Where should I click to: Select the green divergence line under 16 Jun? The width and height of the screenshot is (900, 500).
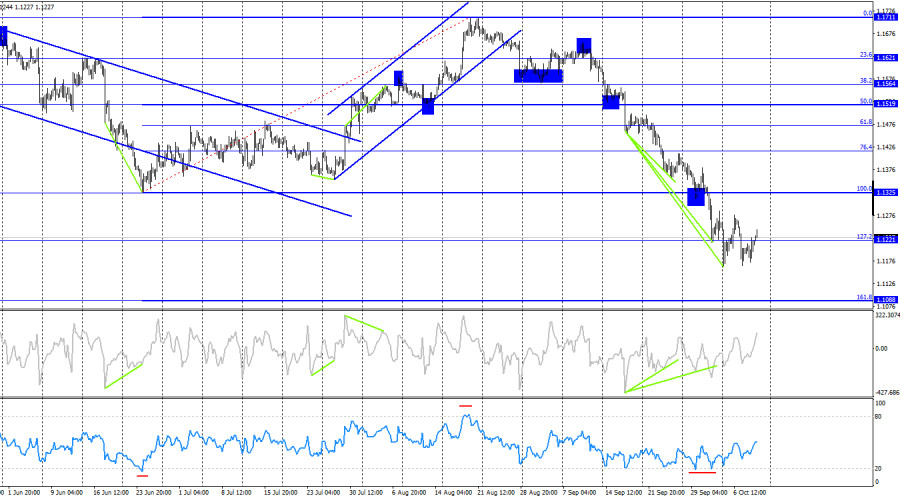tap(123, 376)
